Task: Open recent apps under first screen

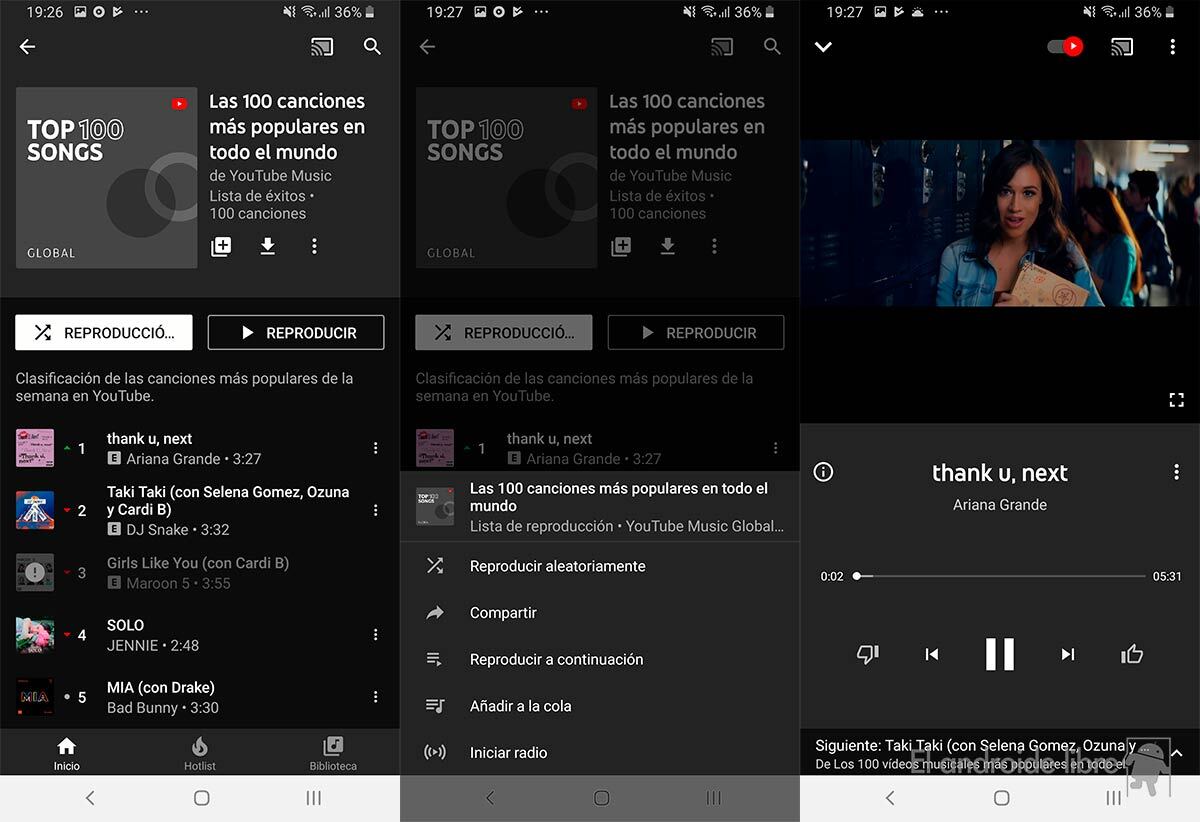Action: pyautogui.click(x=313, y=798)
